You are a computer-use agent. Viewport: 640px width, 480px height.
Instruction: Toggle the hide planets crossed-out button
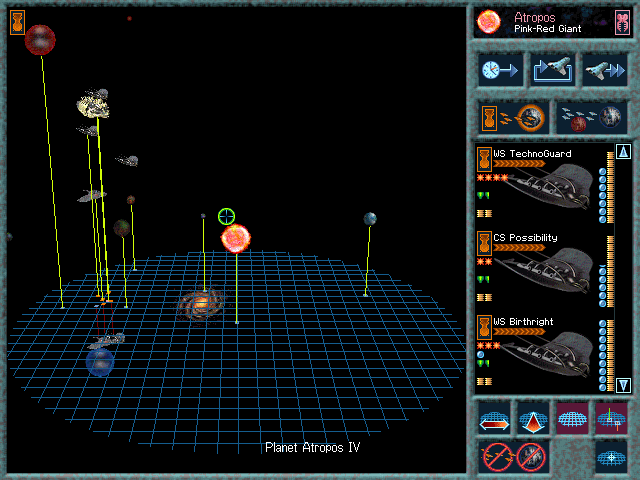point(531,456)
